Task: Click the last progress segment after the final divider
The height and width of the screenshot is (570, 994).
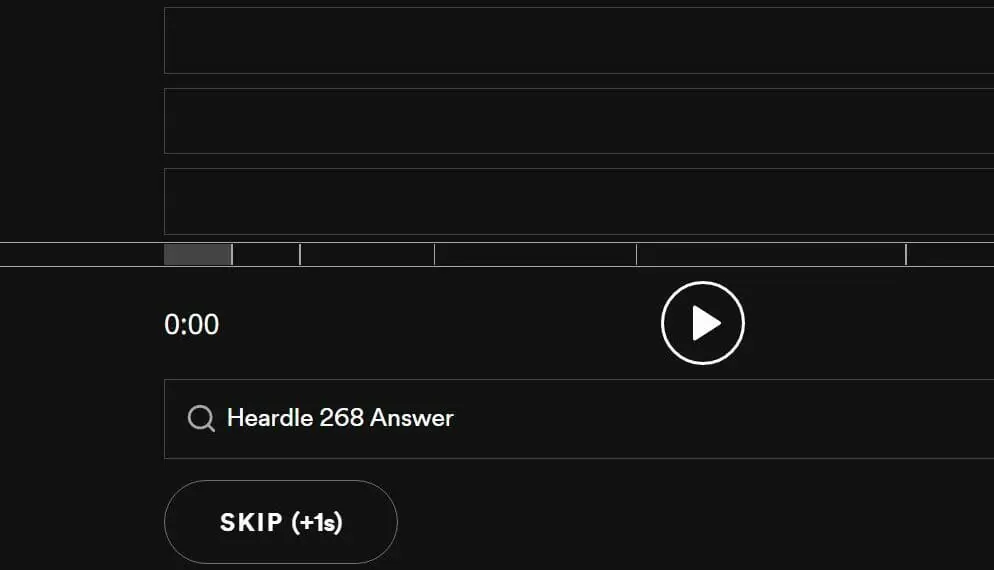Action: click(950, 255)
